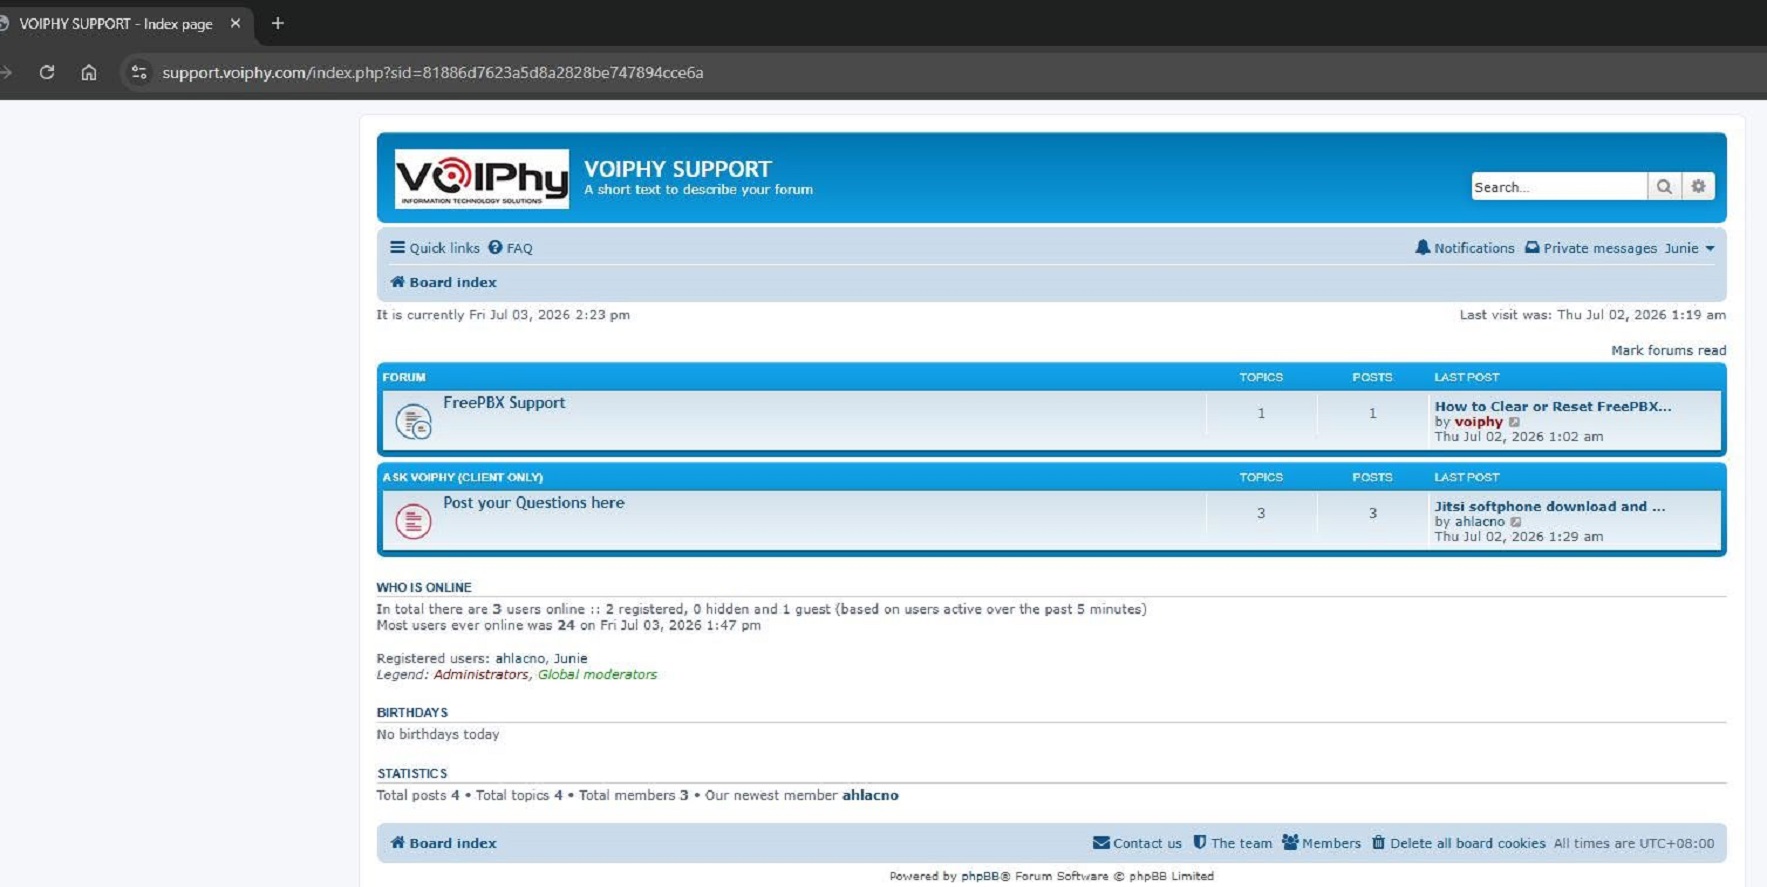Viewport: 1767px width, 887px height.
Task: Click the phpBB link in the footer
Action: point(979,876)
